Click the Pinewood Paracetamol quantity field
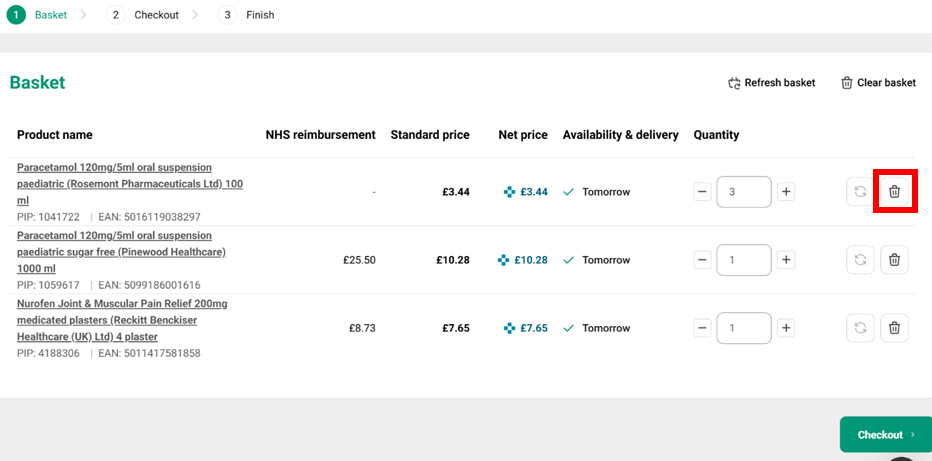 743,260
